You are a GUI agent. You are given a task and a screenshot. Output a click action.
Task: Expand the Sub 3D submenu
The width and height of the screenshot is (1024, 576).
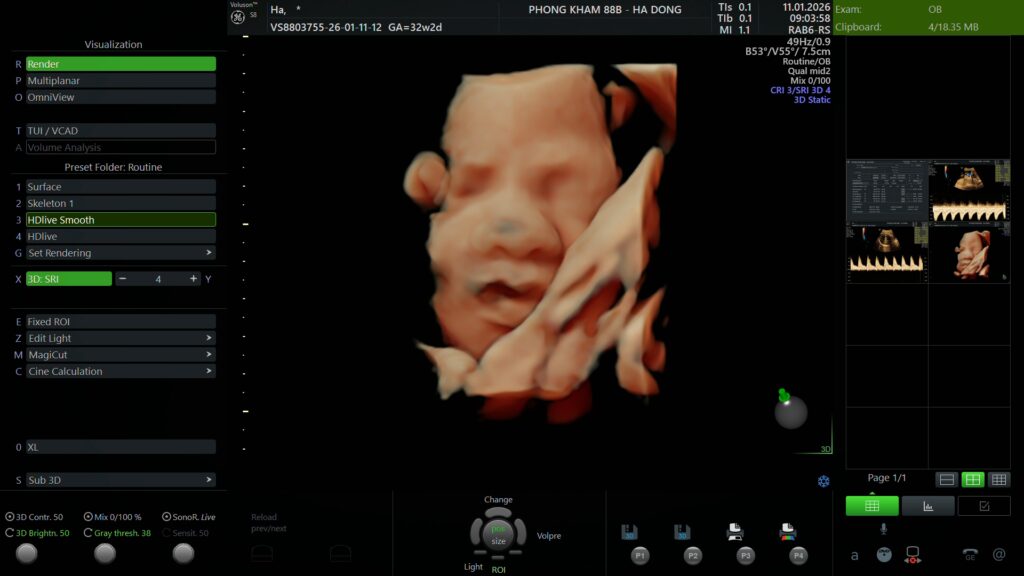(120, 480)
